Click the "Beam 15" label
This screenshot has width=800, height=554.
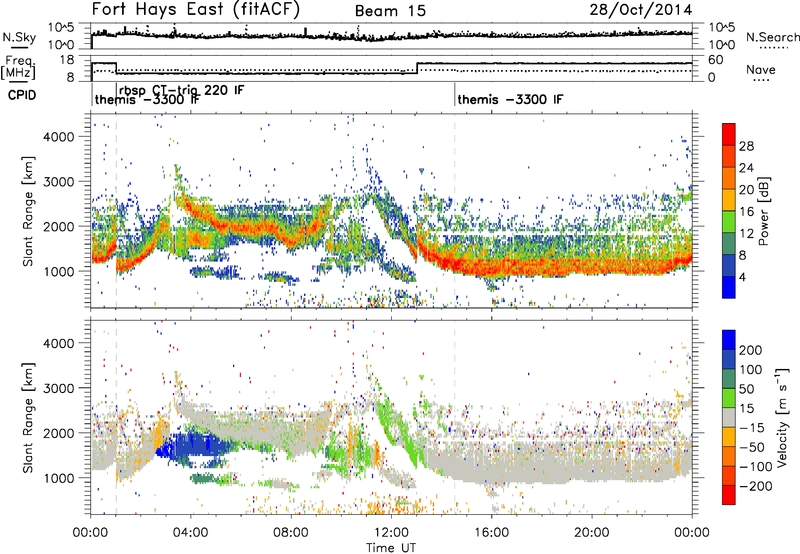pyautogui.click(x=390, y=11)
